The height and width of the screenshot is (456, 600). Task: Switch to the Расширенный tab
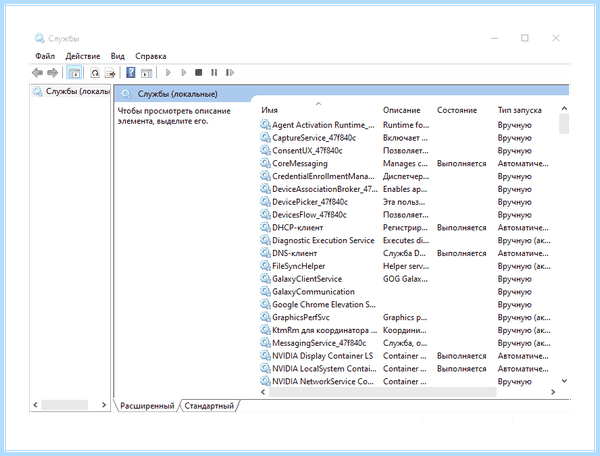pyautogui.click(x=147, y=406)
